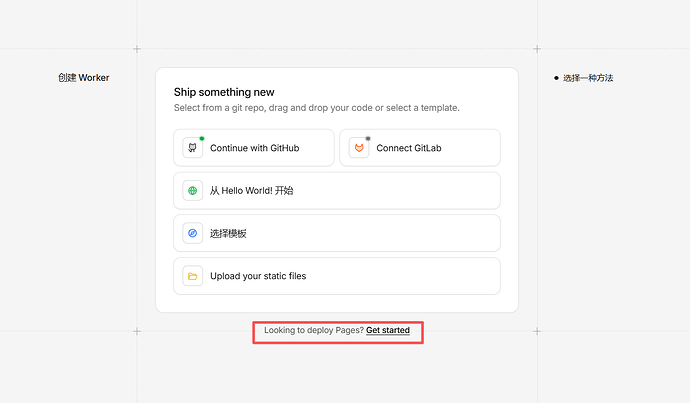Open the Get started Pages link

coord(388,330)
